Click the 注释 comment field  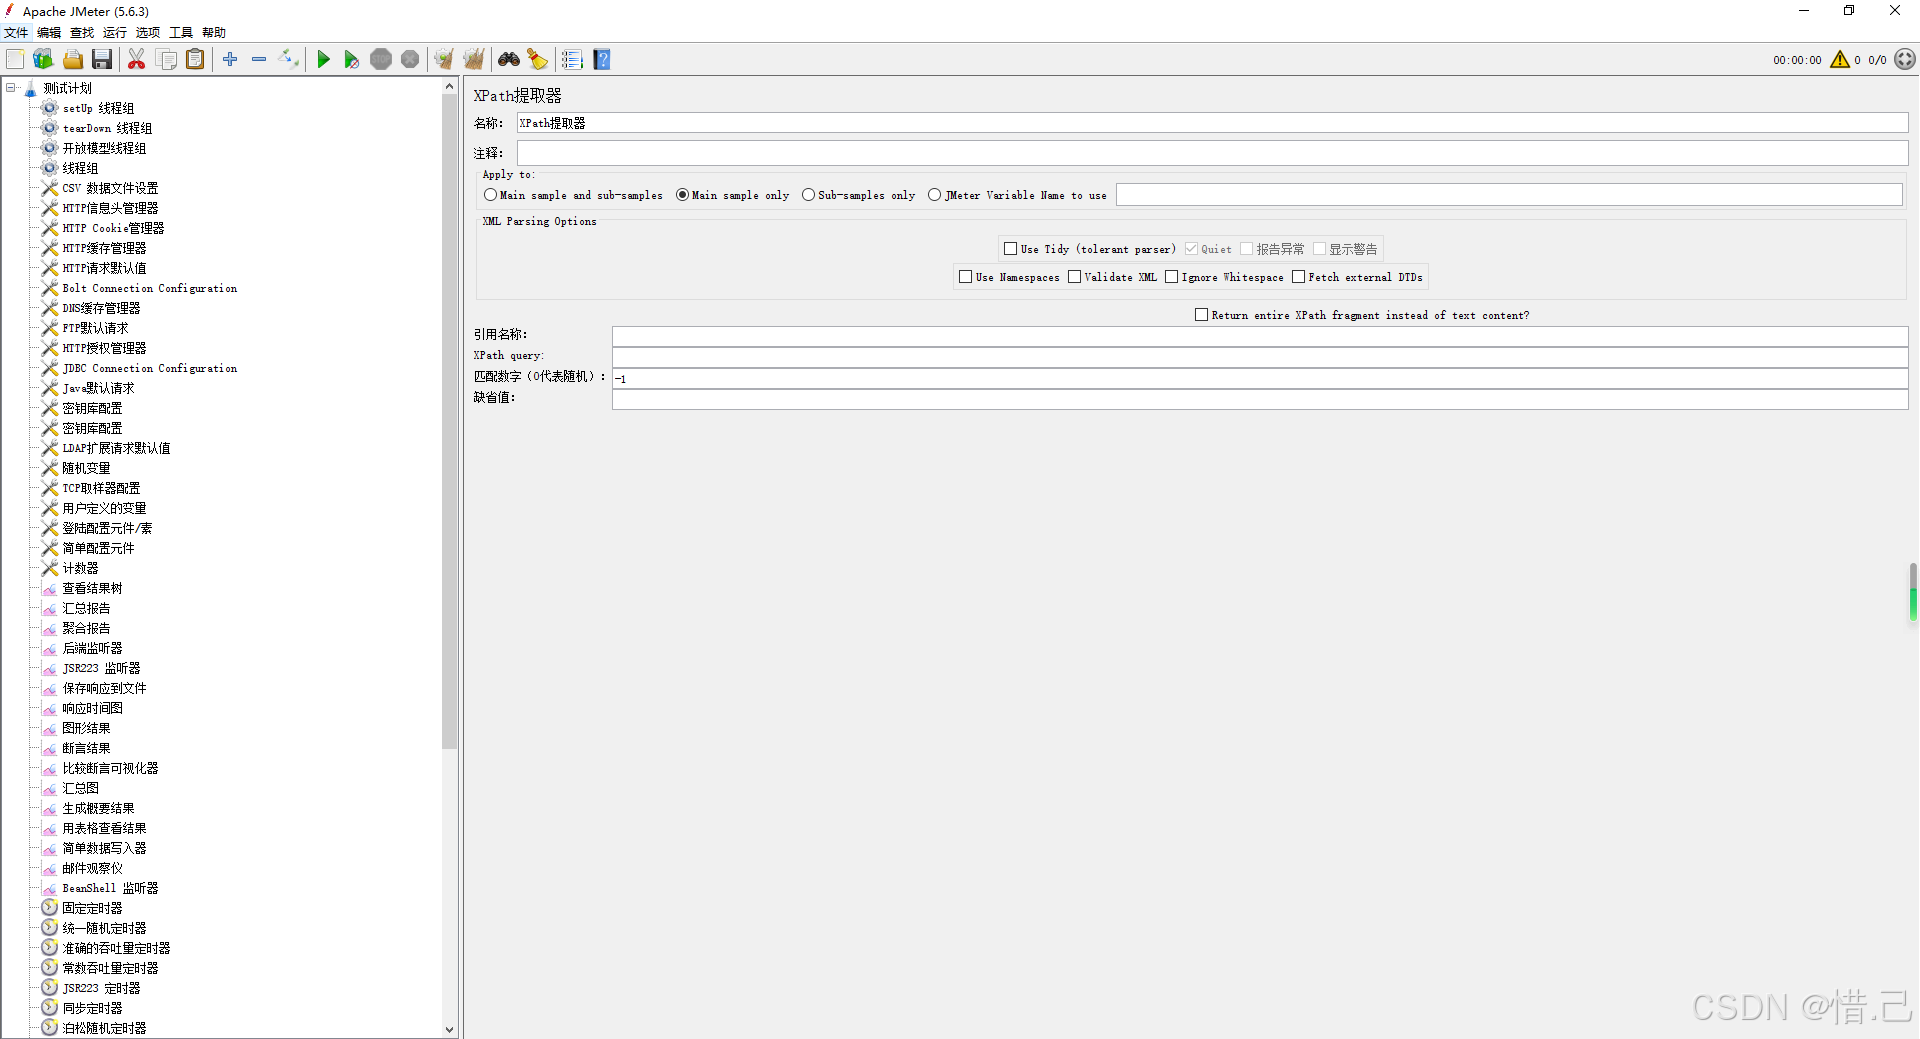click(1212, 153)
